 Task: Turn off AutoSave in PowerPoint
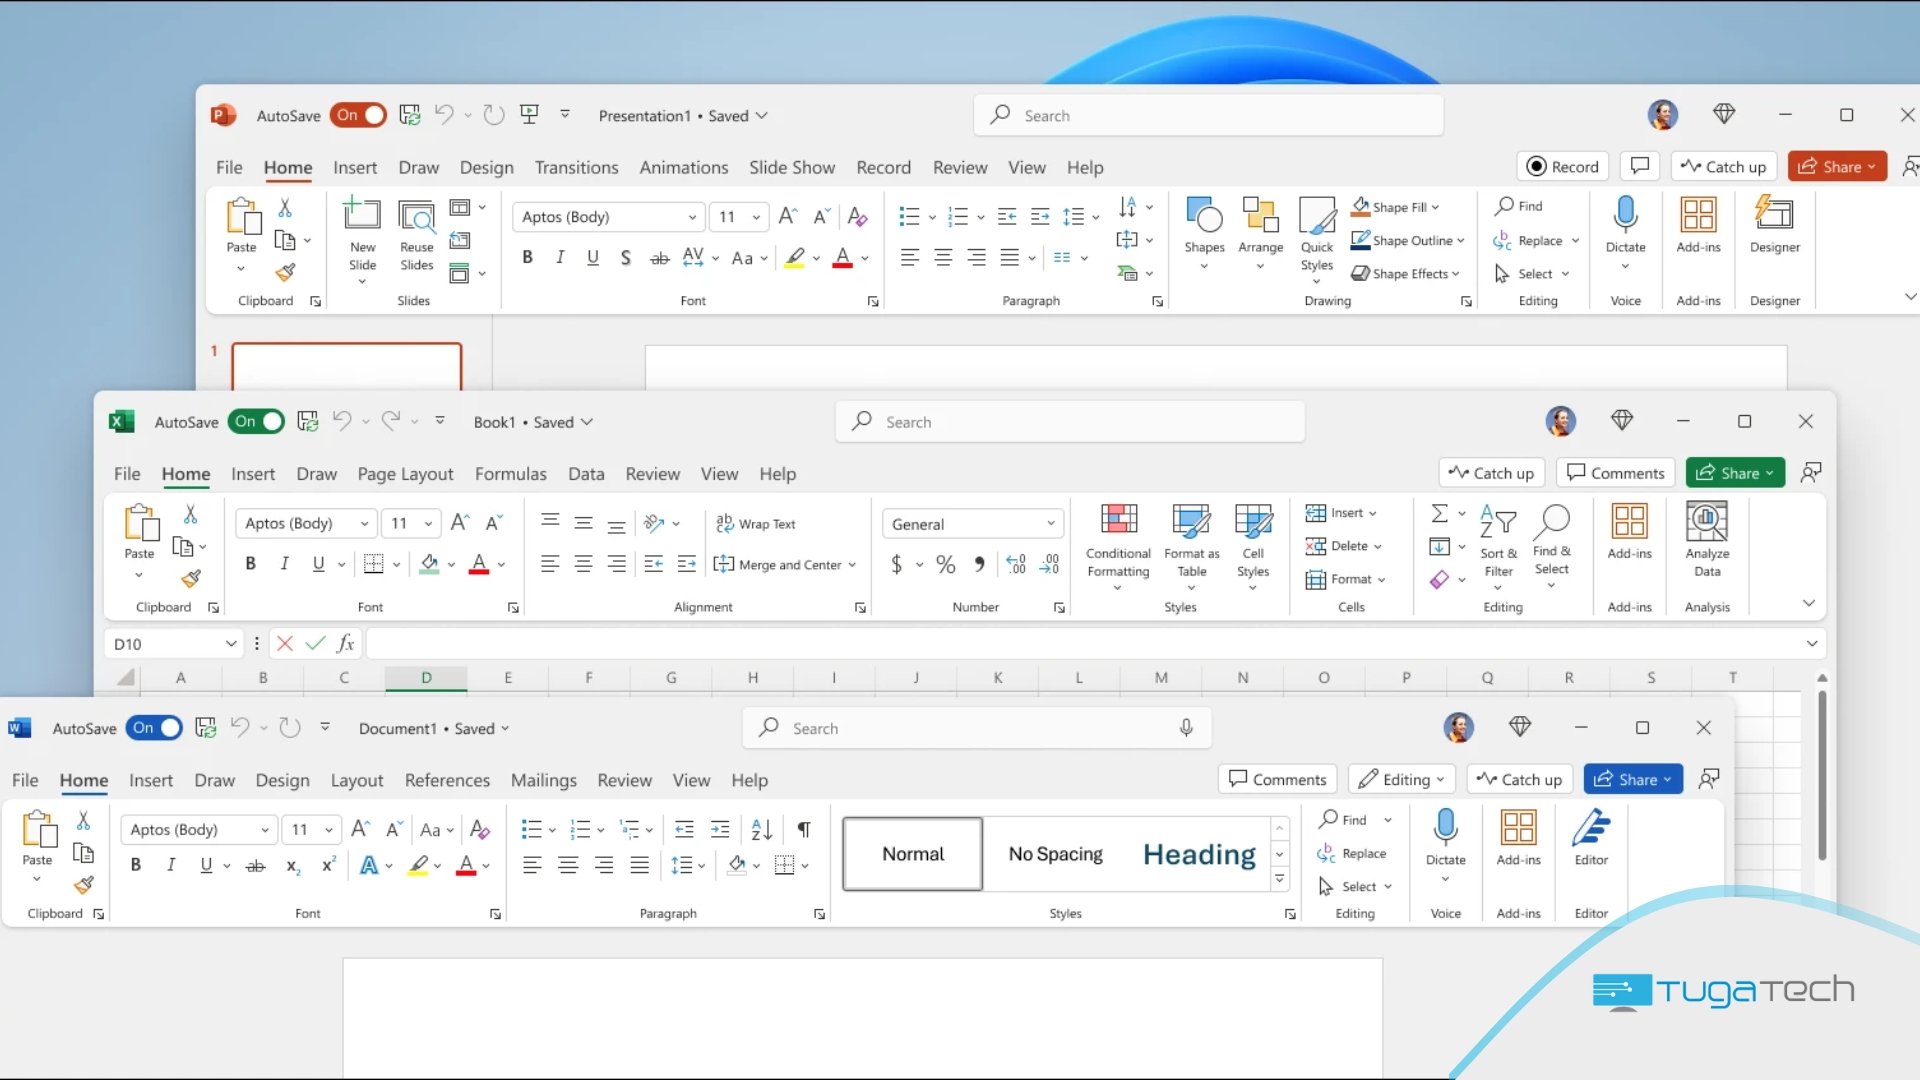pyautogui.click(x=358, y=115)
